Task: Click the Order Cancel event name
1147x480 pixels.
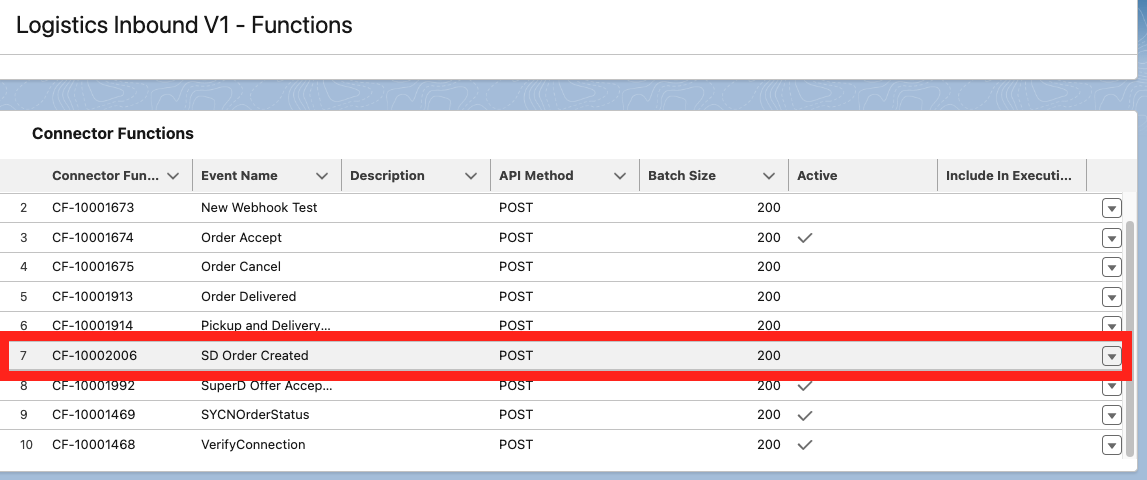Action: pyautogui.click(x=241, y=267)
